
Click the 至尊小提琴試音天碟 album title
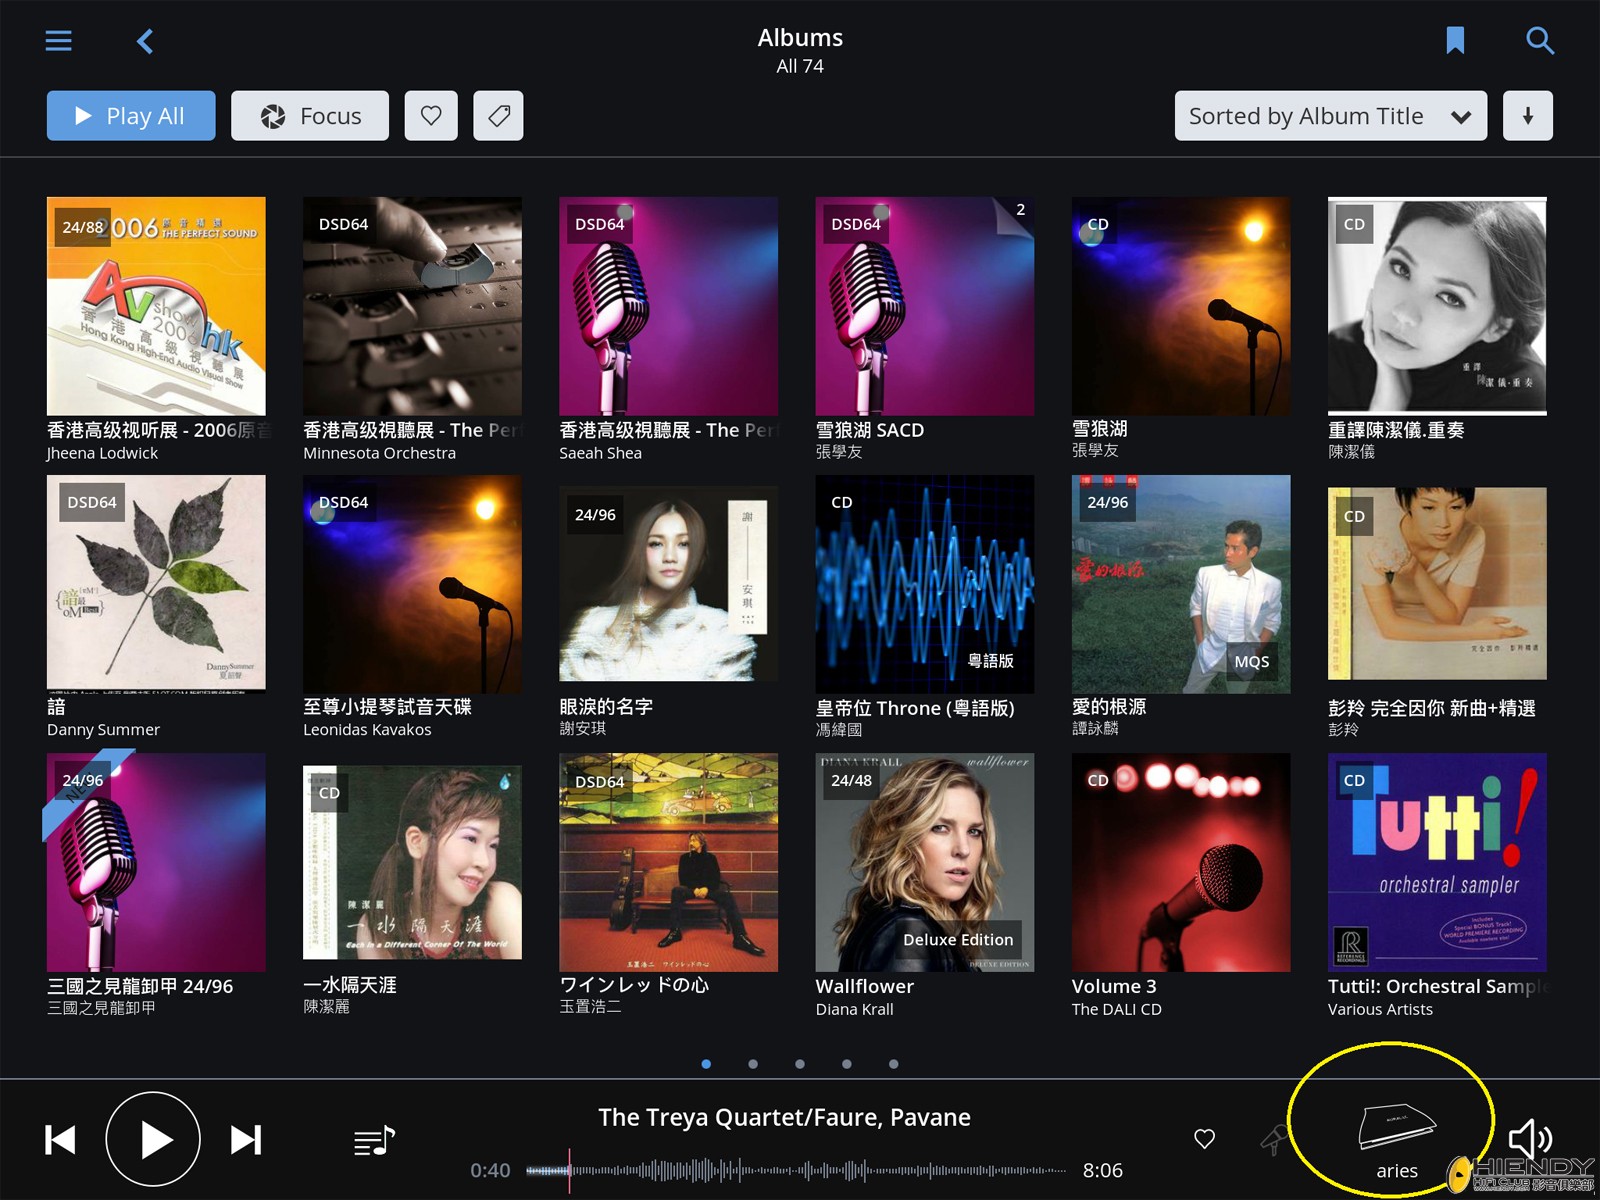click(x=387, y=707)
